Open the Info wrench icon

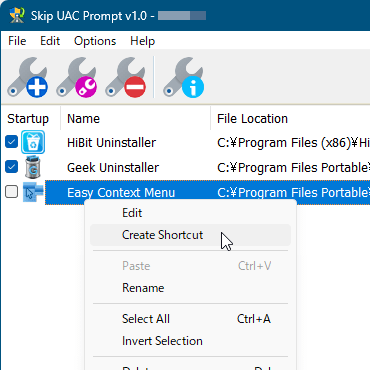click(x=184, y=78)
